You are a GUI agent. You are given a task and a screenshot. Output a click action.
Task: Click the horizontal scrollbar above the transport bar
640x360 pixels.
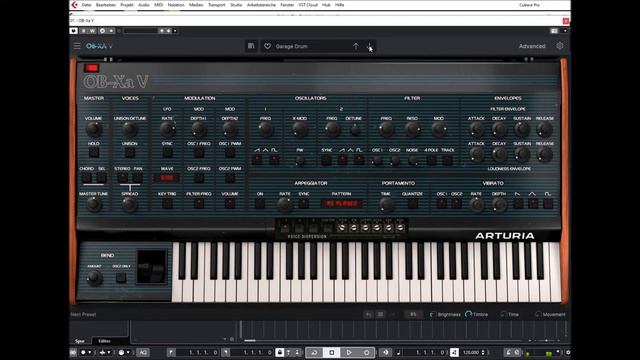[384, 340]
